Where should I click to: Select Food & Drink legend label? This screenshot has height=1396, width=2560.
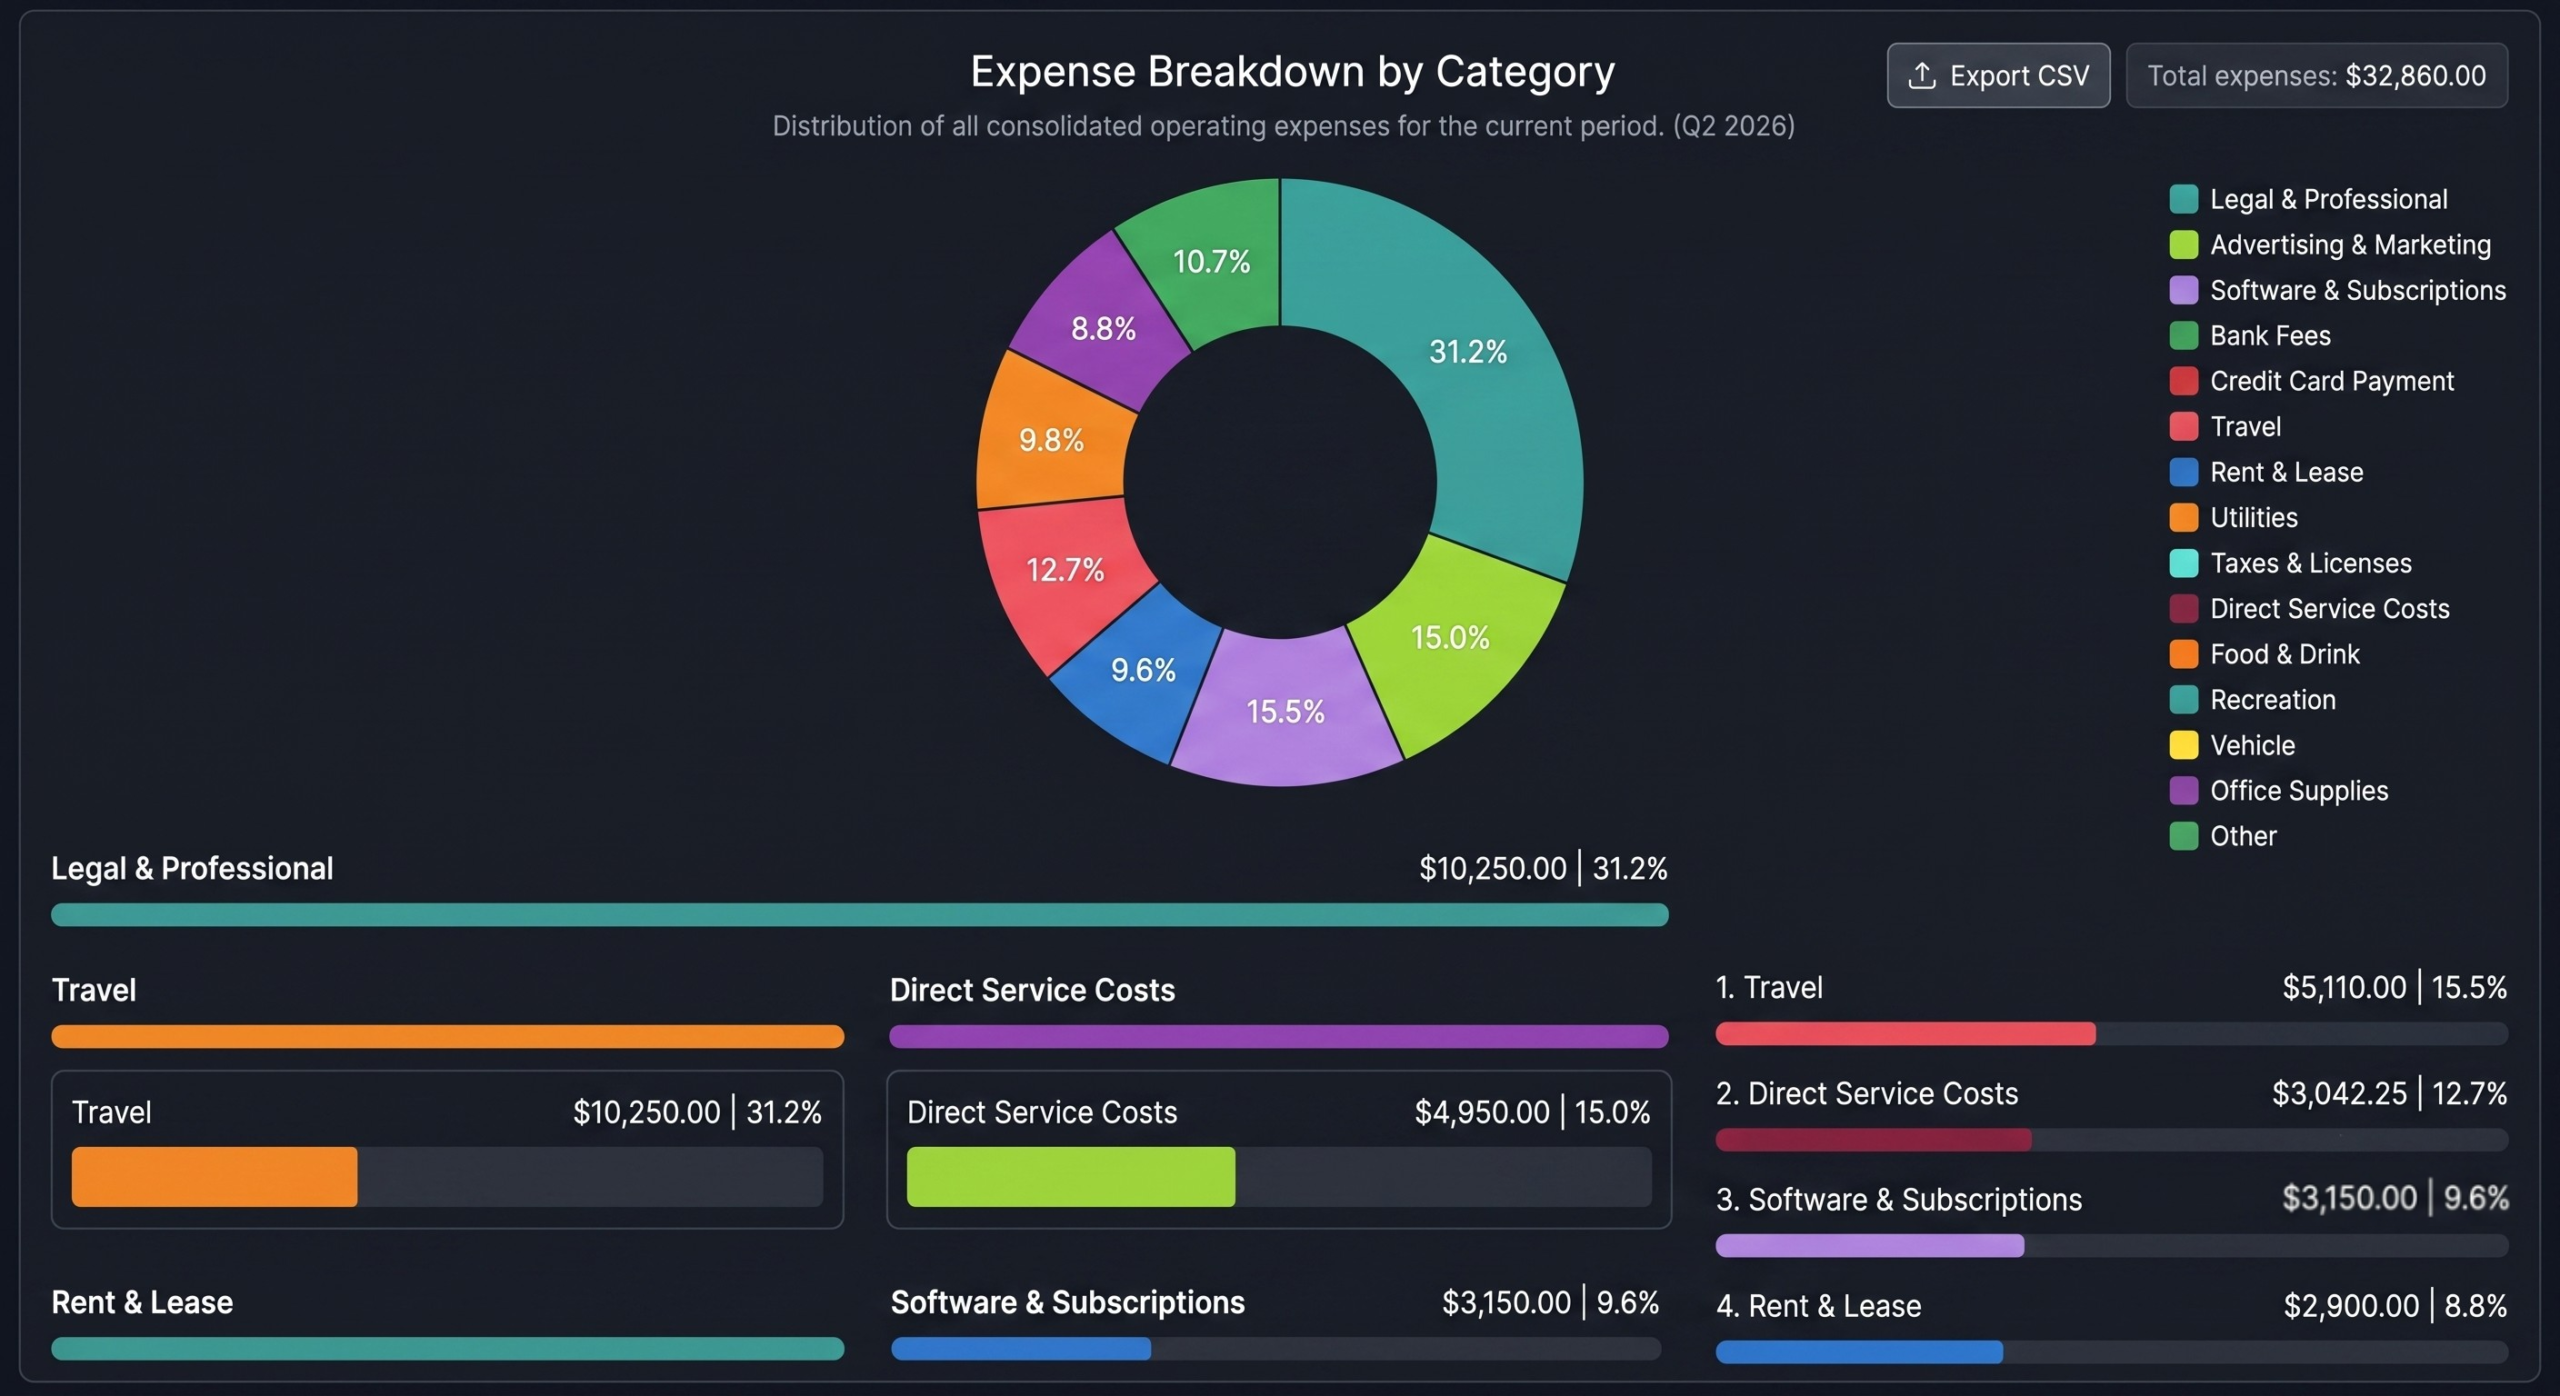(2285, 654)
